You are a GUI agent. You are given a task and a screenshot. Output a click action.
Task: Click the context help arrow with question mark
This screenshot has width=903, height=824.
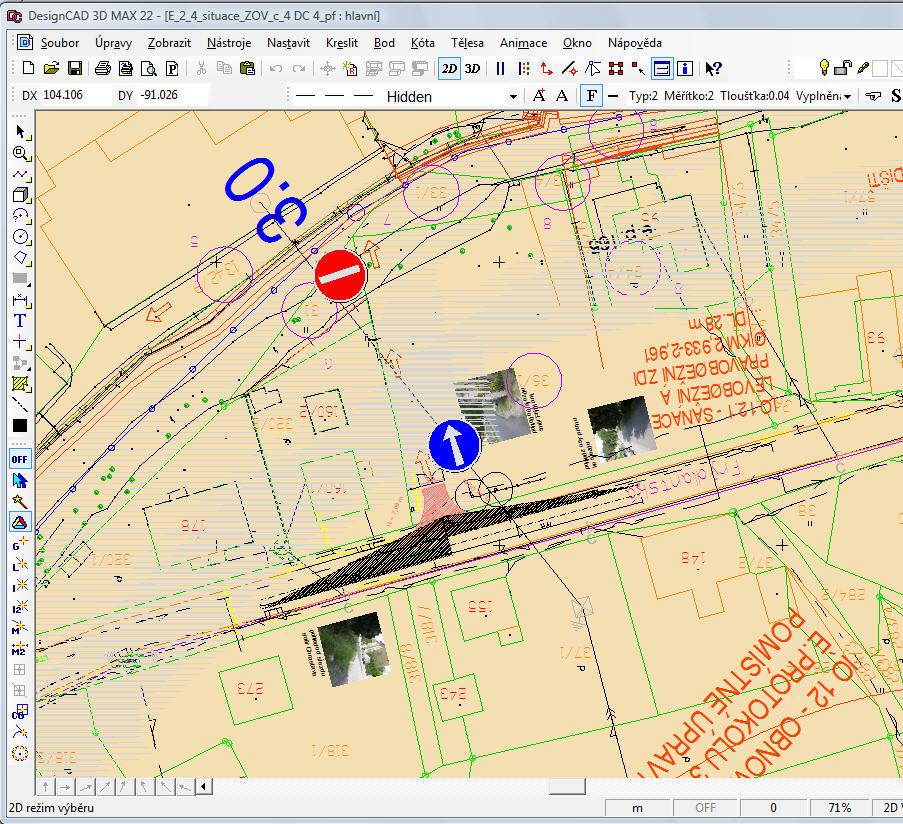(713, 69)
